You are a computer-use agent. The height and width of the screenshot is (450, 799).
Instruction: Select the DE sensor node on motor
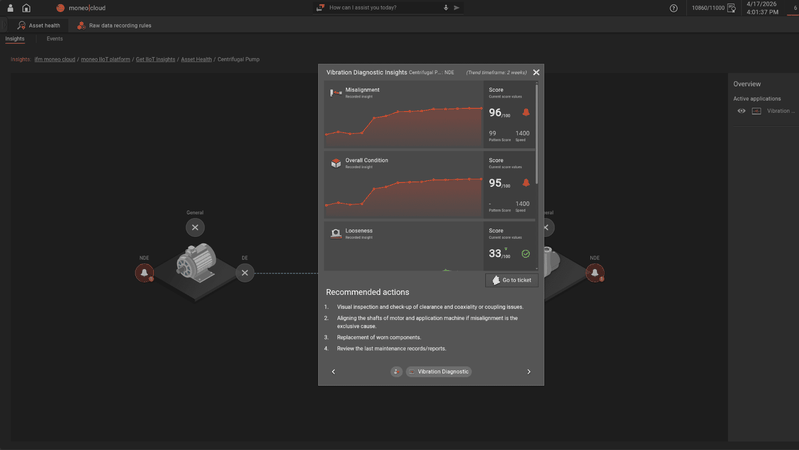[x=245, y=273]
